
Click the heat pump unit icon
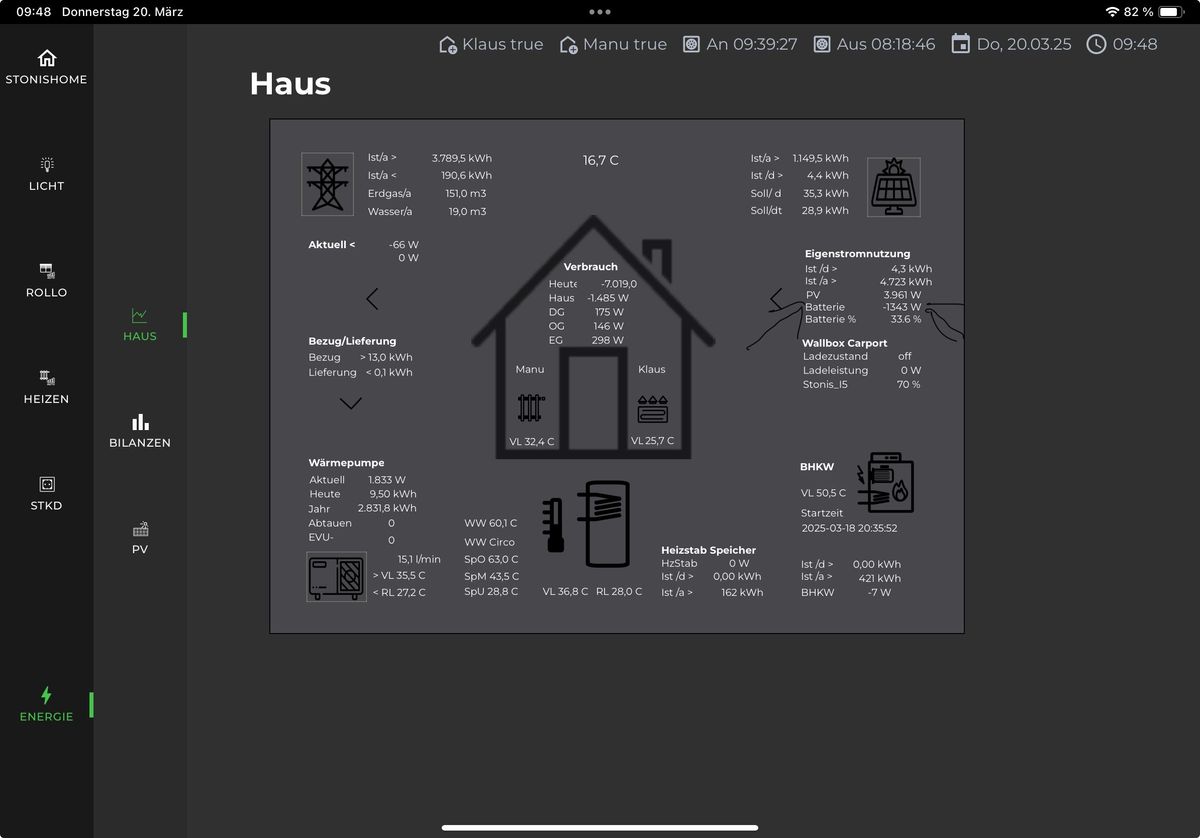tap(336, 576)
